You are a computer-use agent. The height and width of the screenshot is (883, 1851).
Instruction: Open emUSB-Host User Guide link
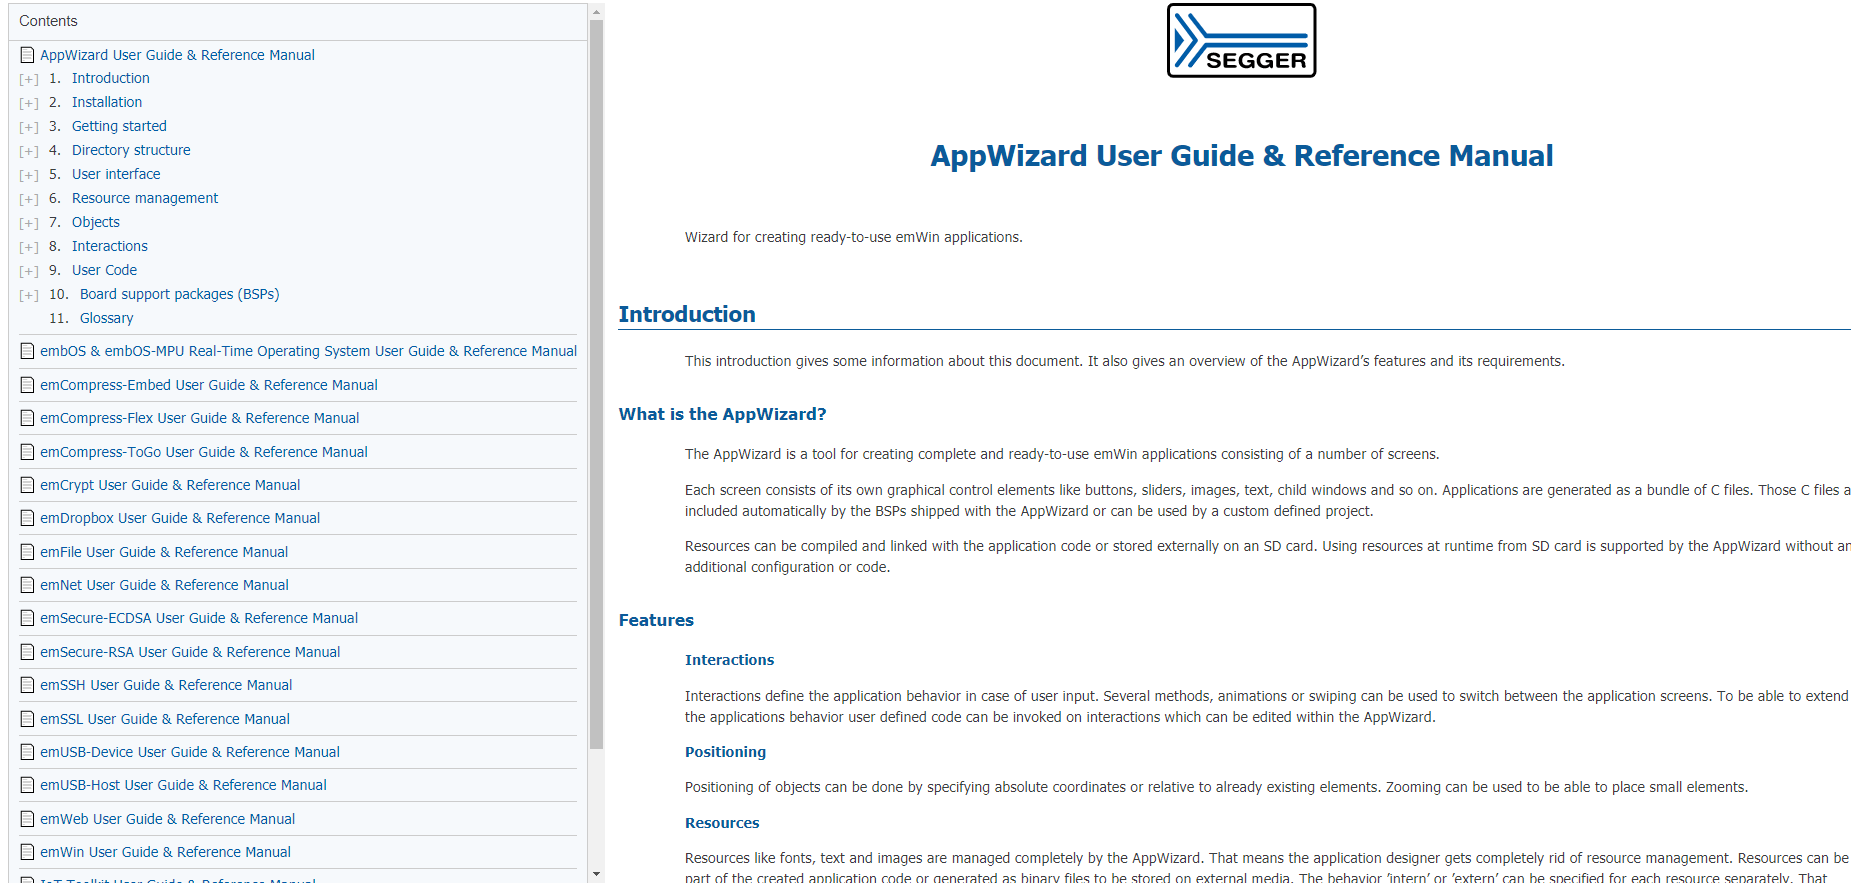pyautogui.click(x=183, y=785)
